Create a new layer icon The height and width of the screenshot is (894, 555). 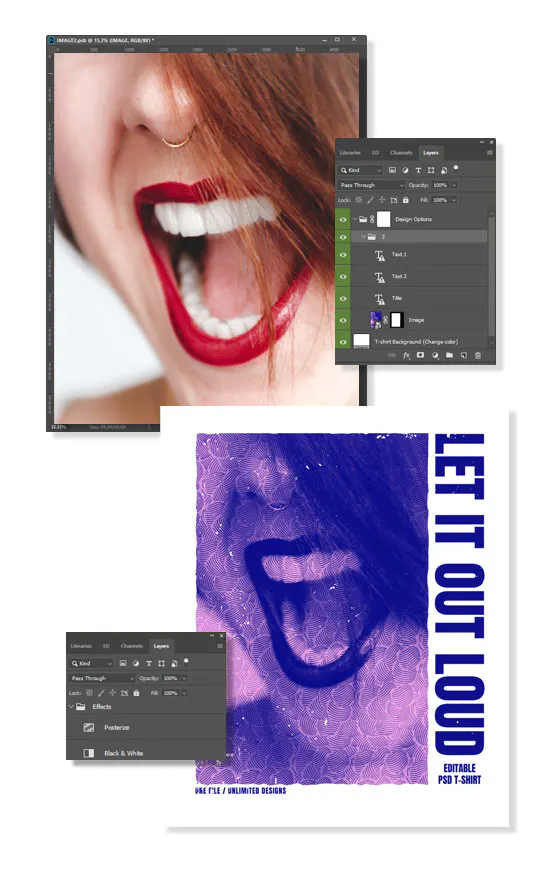(464, 355)
